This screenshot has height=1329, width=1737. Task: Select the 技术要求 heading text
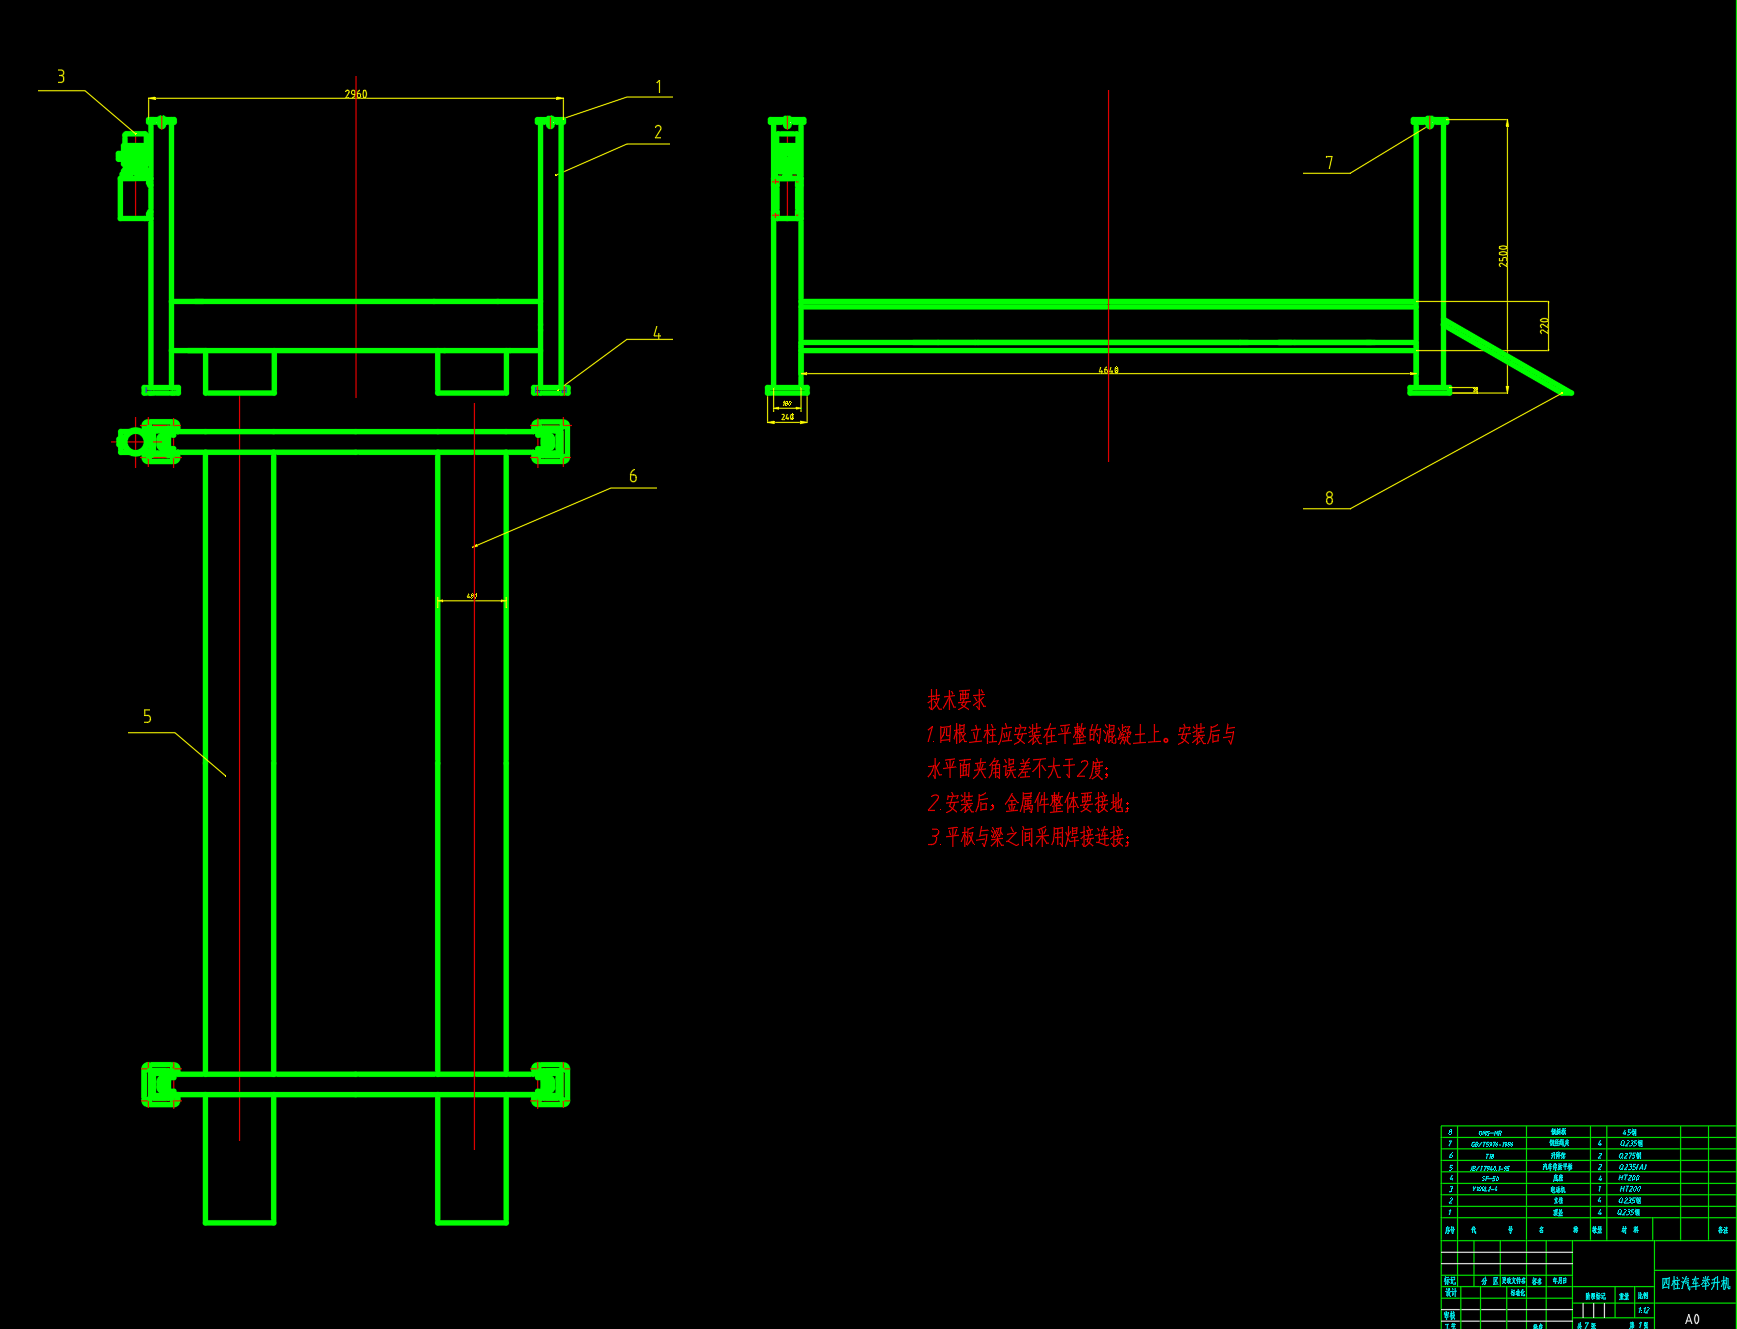click(x=956, y=700)
